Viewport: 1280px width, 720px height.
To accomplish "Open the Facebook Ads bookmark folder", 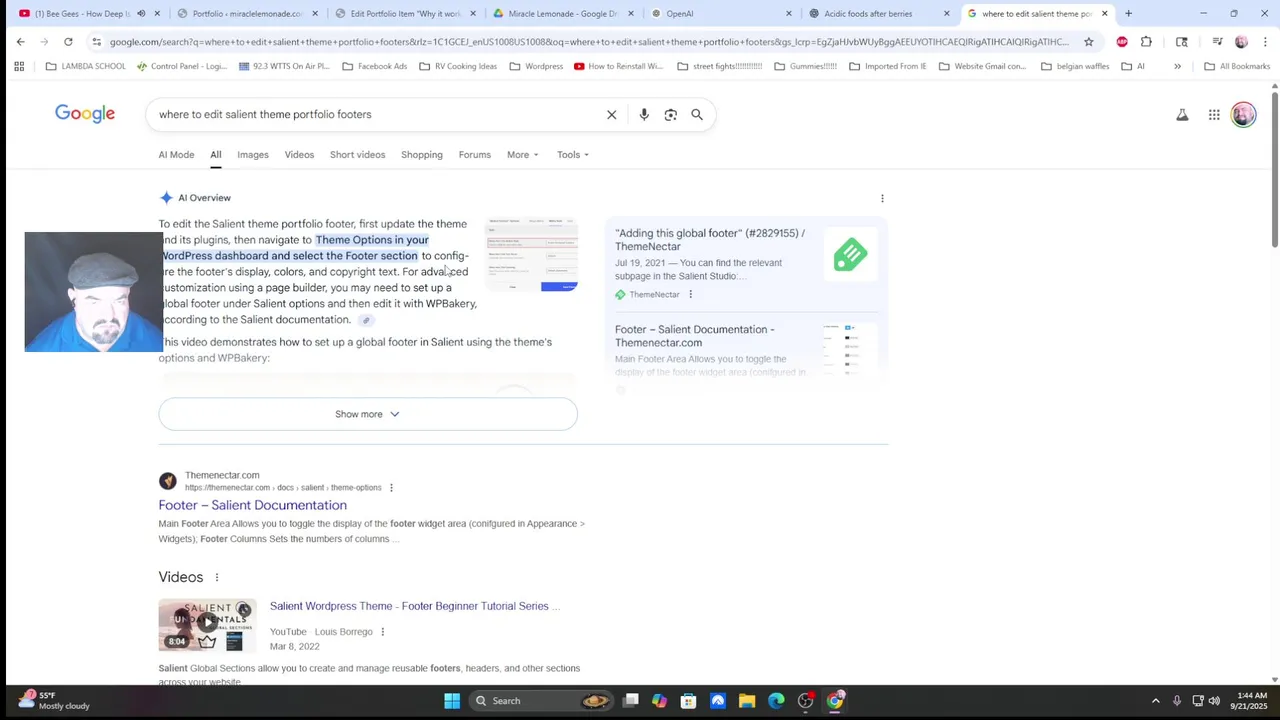I will pos(374,66).
